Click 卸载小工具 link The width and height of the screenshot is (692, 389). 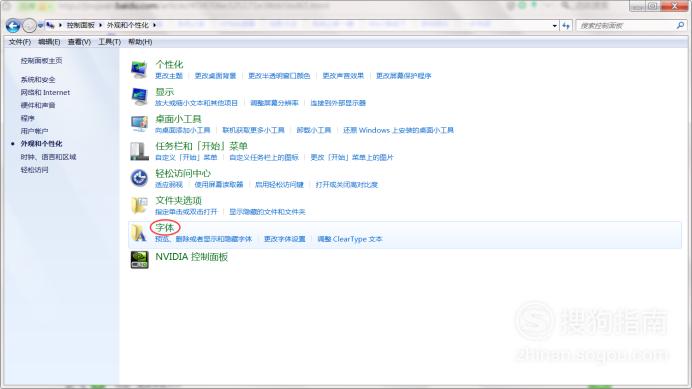point(314,130)
